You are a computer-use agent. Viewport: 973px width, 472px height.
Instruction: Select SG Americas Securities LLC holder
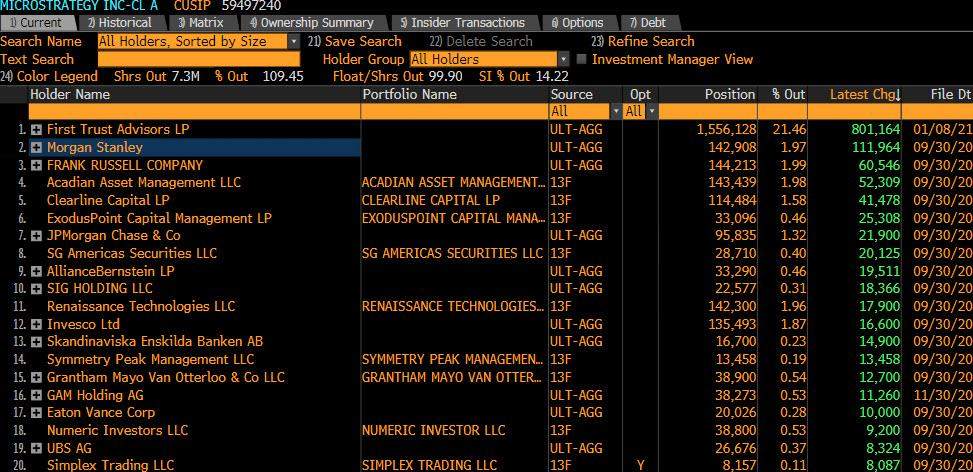point(132,253)
